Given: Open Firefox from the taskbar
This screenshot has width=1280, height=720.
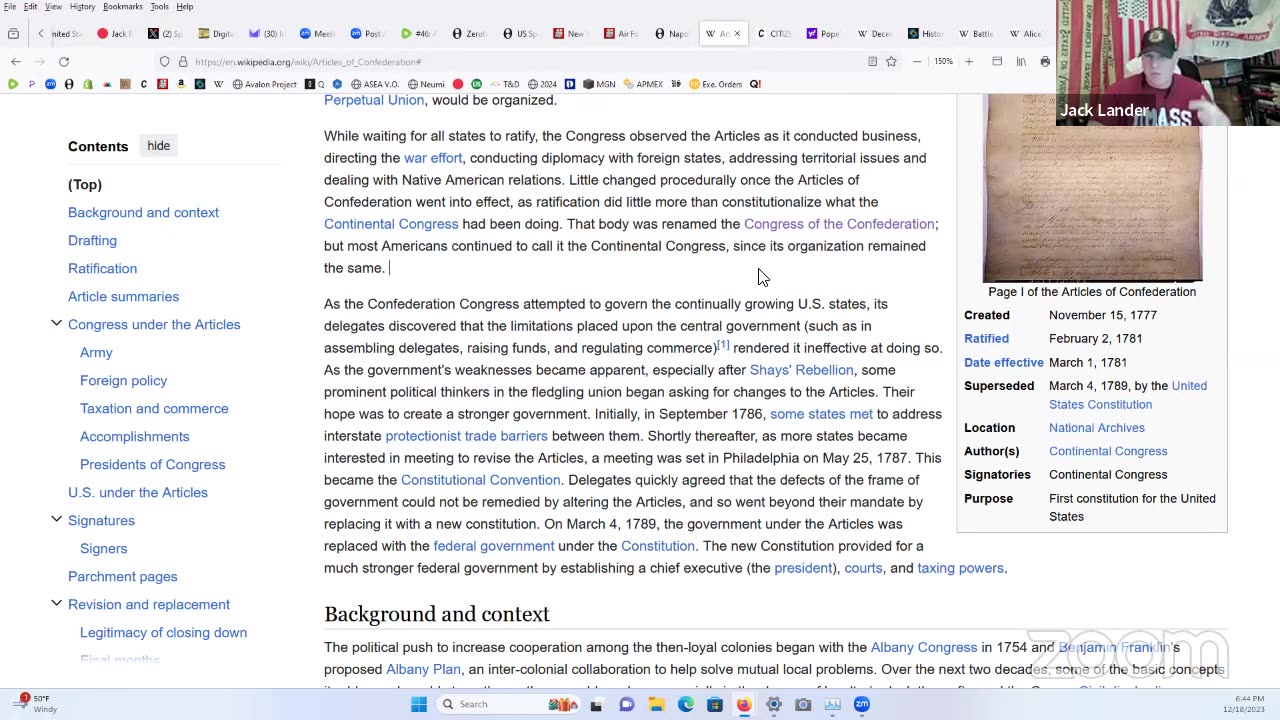Looking at the screenshot, I should pos(744,704).
